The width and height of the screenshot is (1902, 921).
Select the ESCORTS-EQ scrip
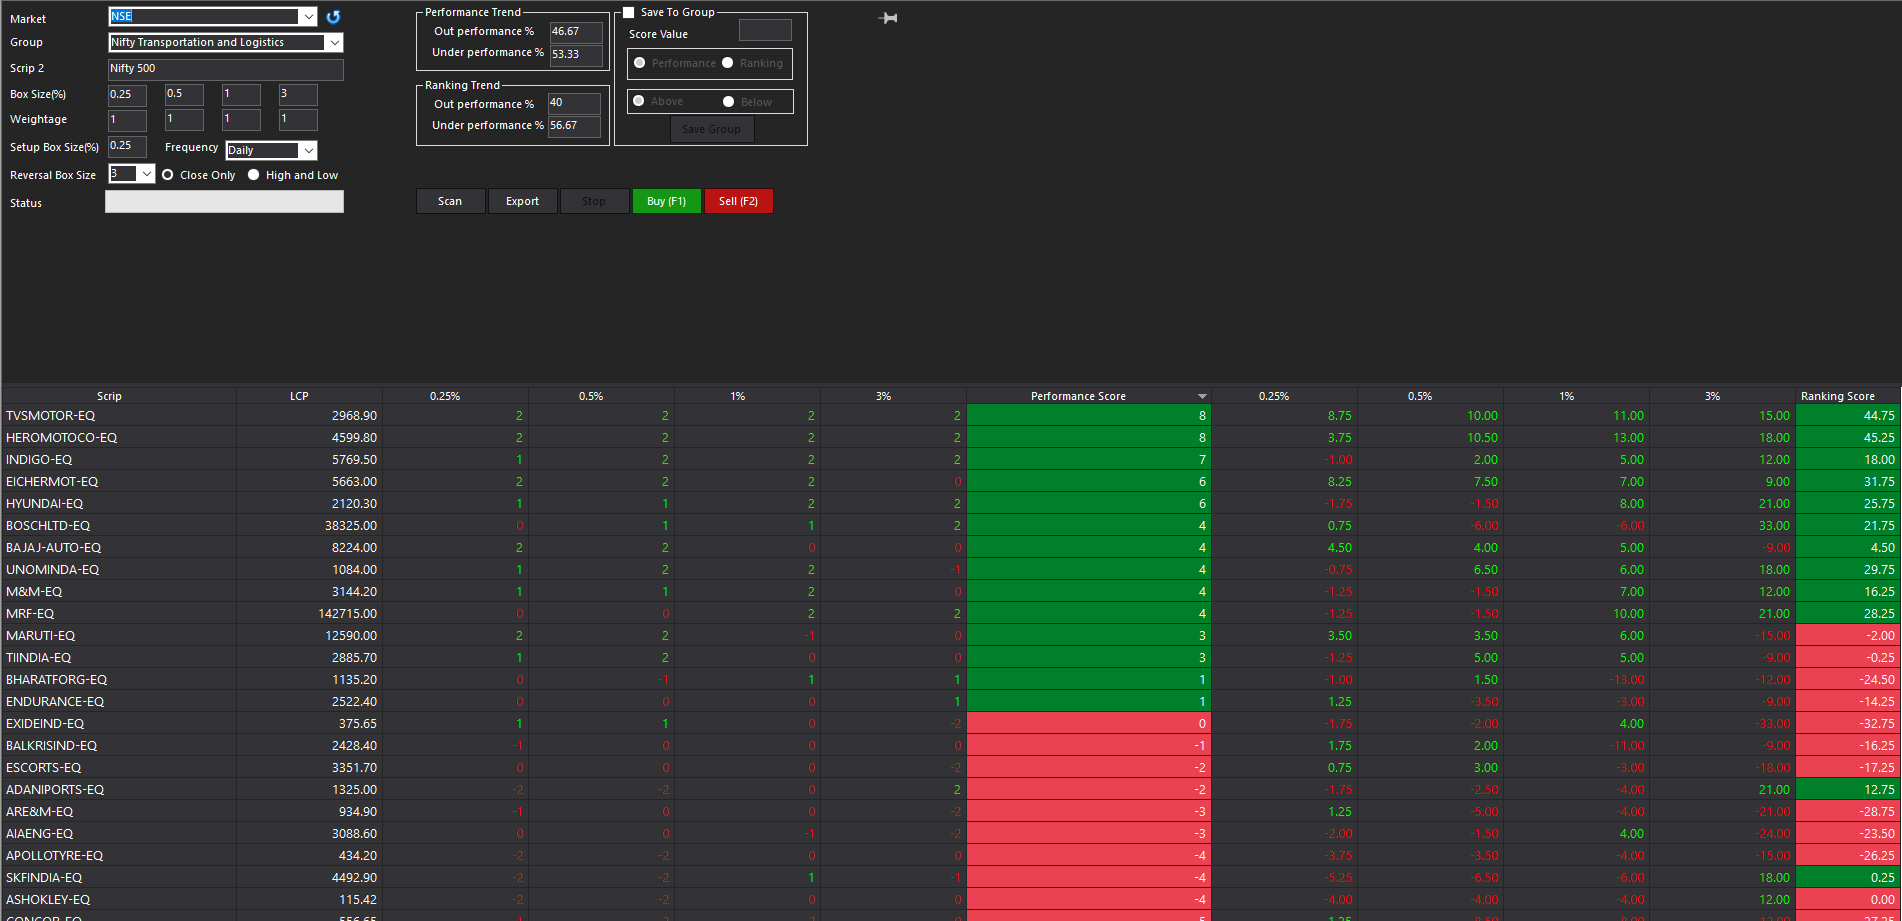tap(44, 768)
